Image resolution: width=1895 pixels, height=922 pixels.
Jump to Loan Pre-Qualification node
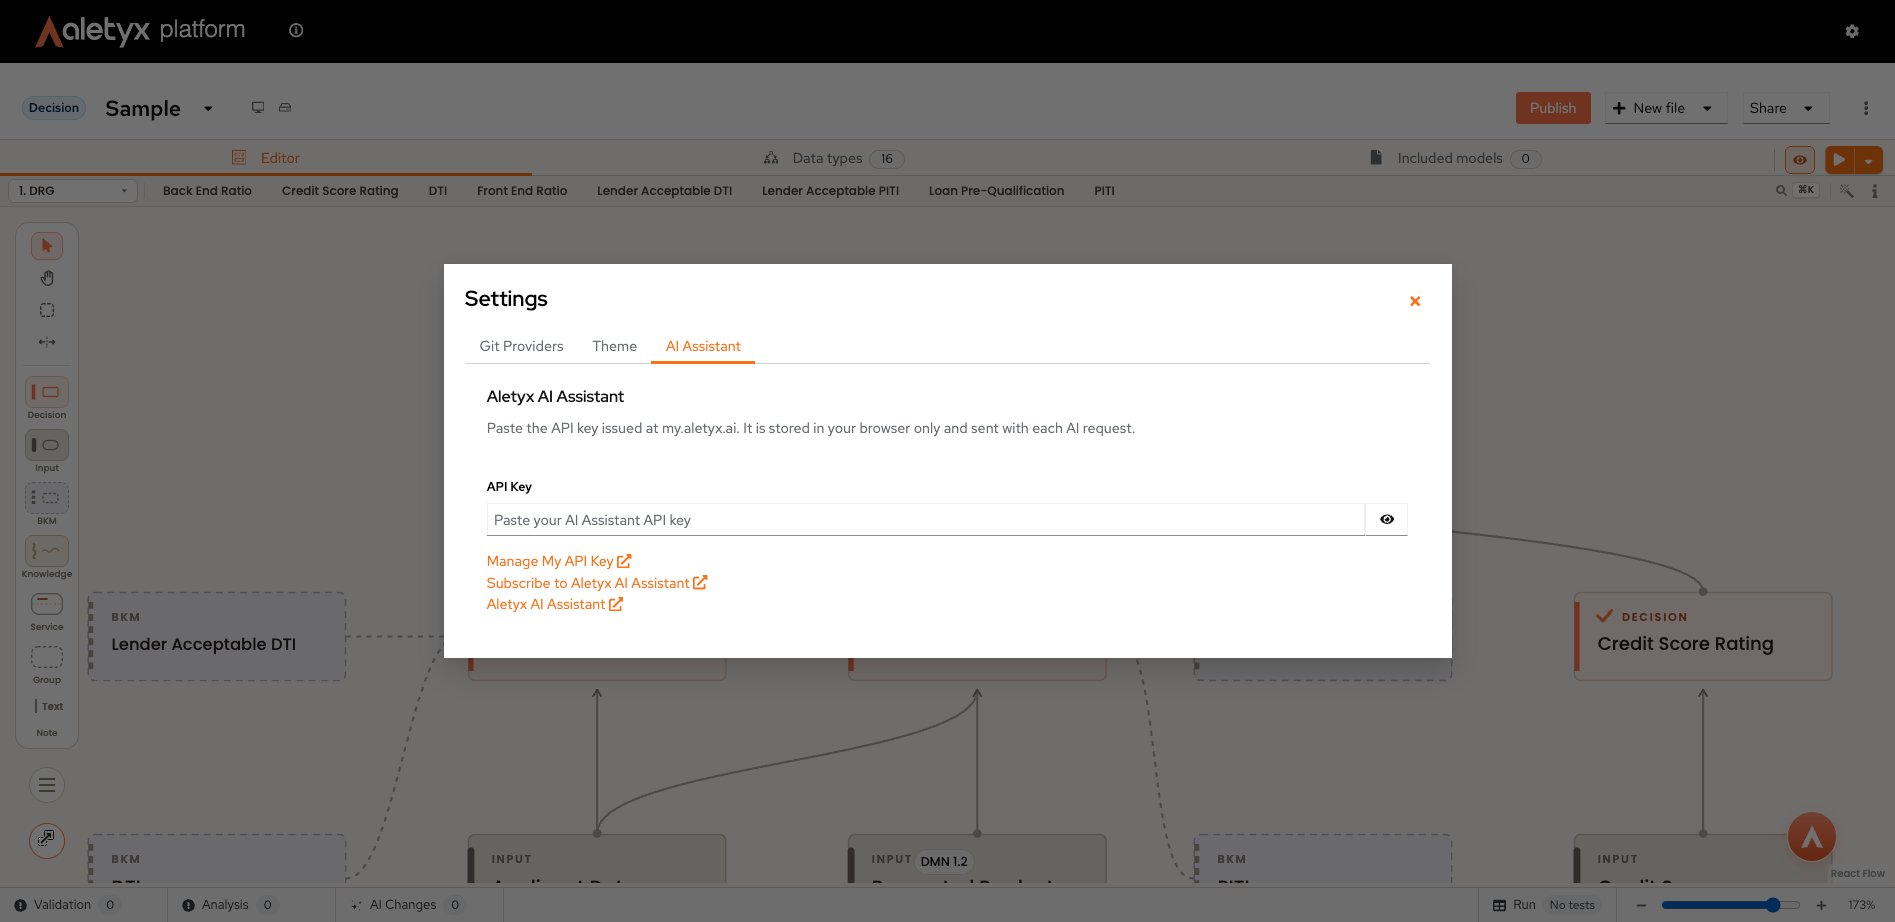[996, 190]
